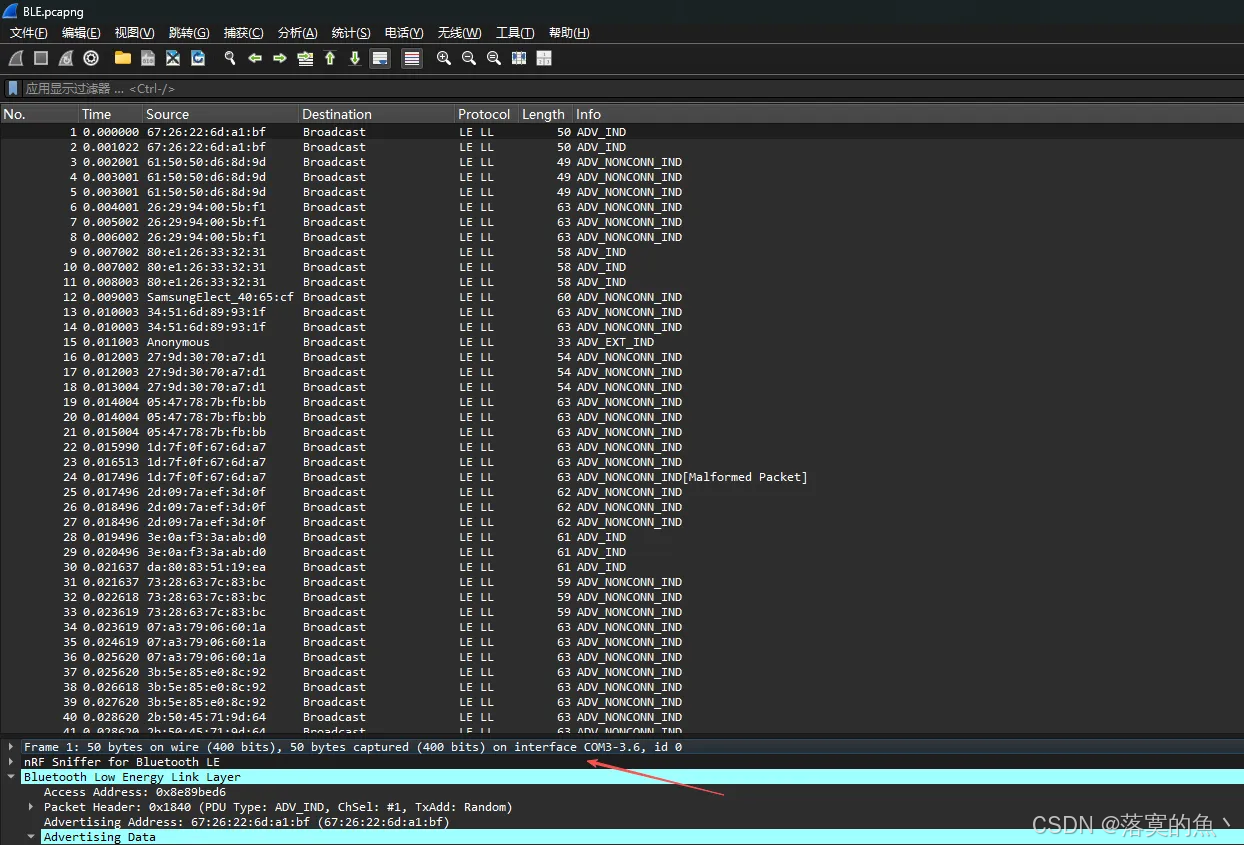Click the zoom in magnifier icon
Screen dimensions: 1244x845
coord(444,58)
